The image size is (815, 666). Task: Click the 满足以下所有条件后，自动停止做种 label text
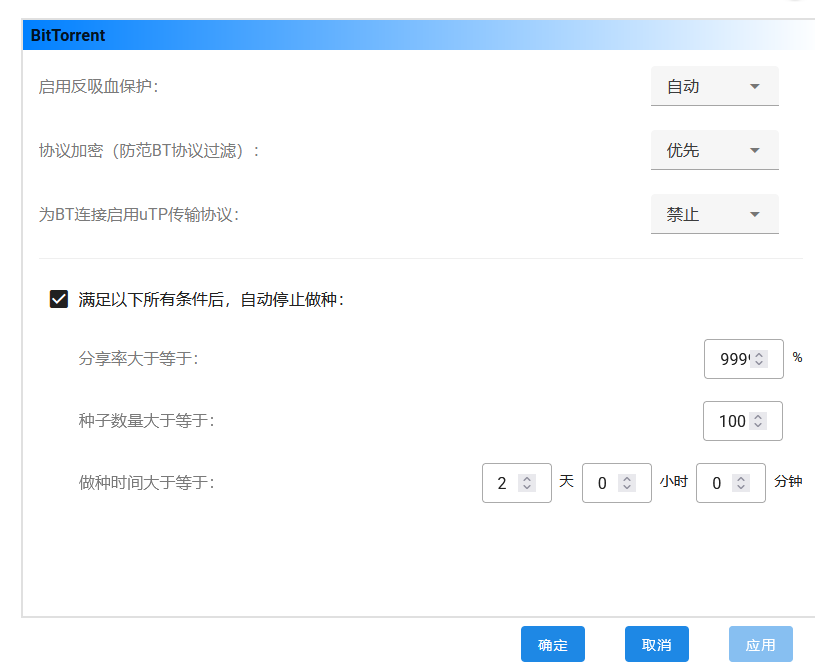coord(211,299)
